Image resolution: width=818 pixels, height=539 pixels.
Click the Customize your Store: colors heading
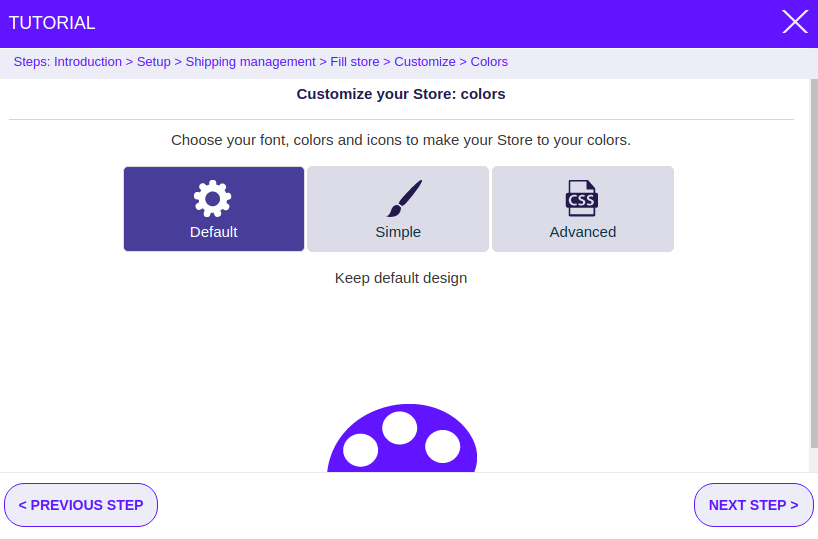401,94
